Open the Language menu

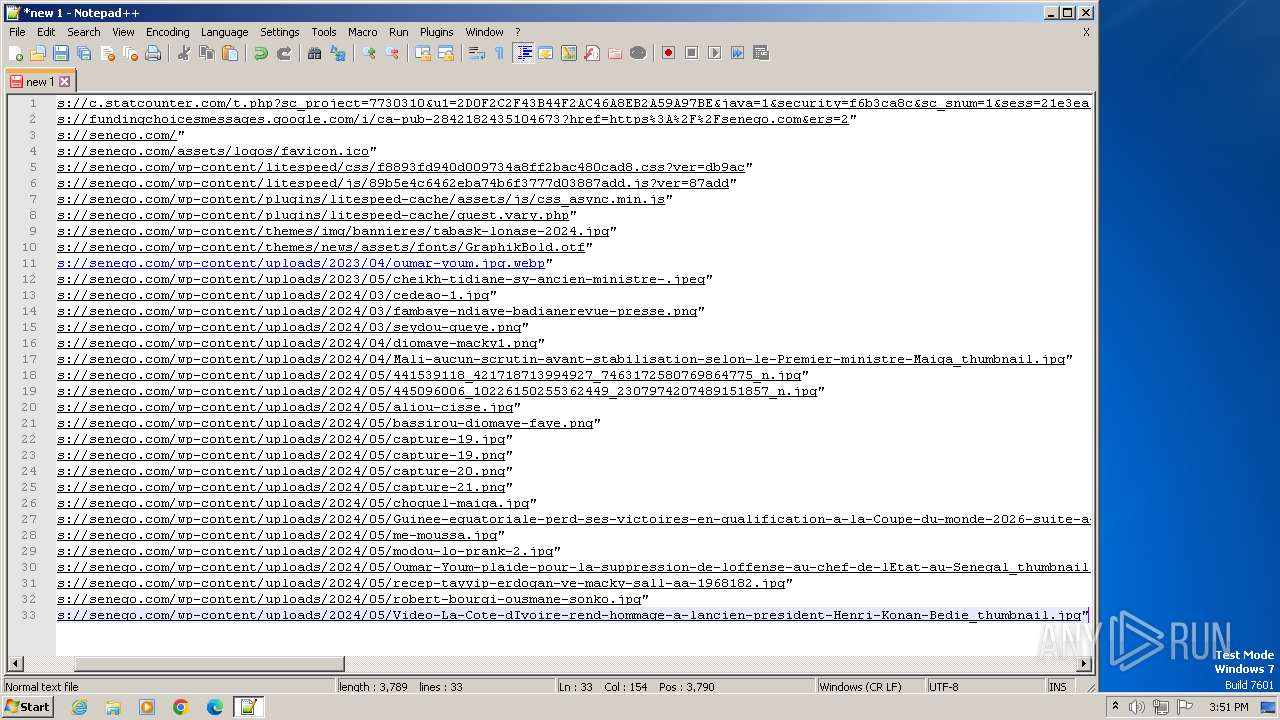(x=224, y=32)
